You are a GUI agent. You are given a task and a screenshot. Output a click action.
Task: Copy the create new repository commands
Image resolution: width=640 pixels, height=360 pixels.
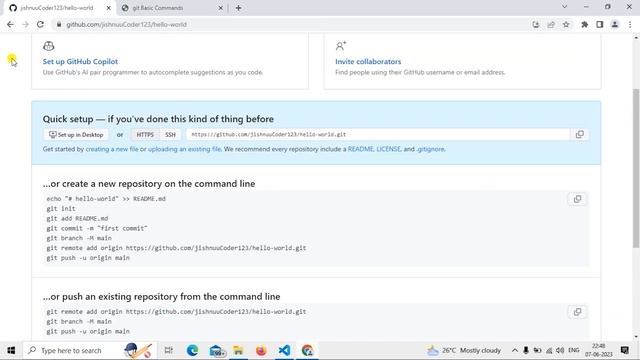pos(577,199)
